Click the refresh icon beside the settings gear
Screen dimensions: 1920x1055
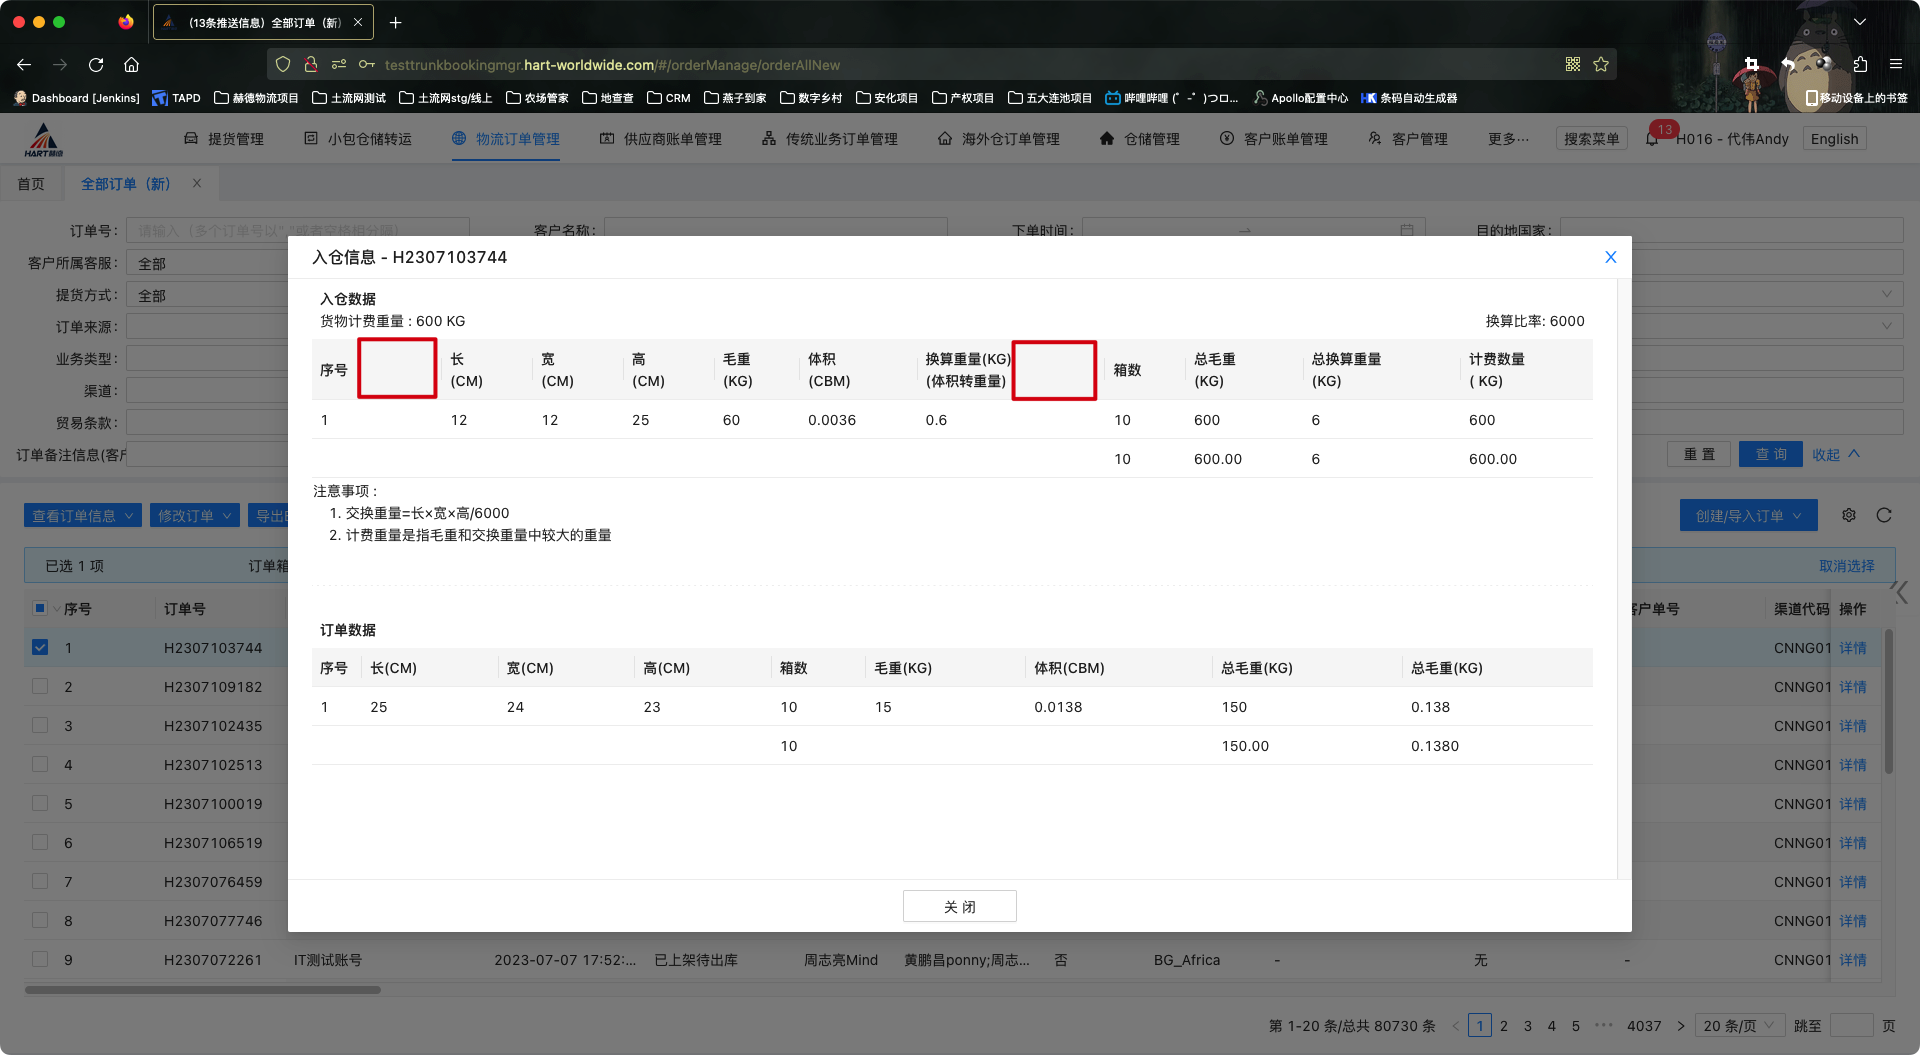point(1884,515)
